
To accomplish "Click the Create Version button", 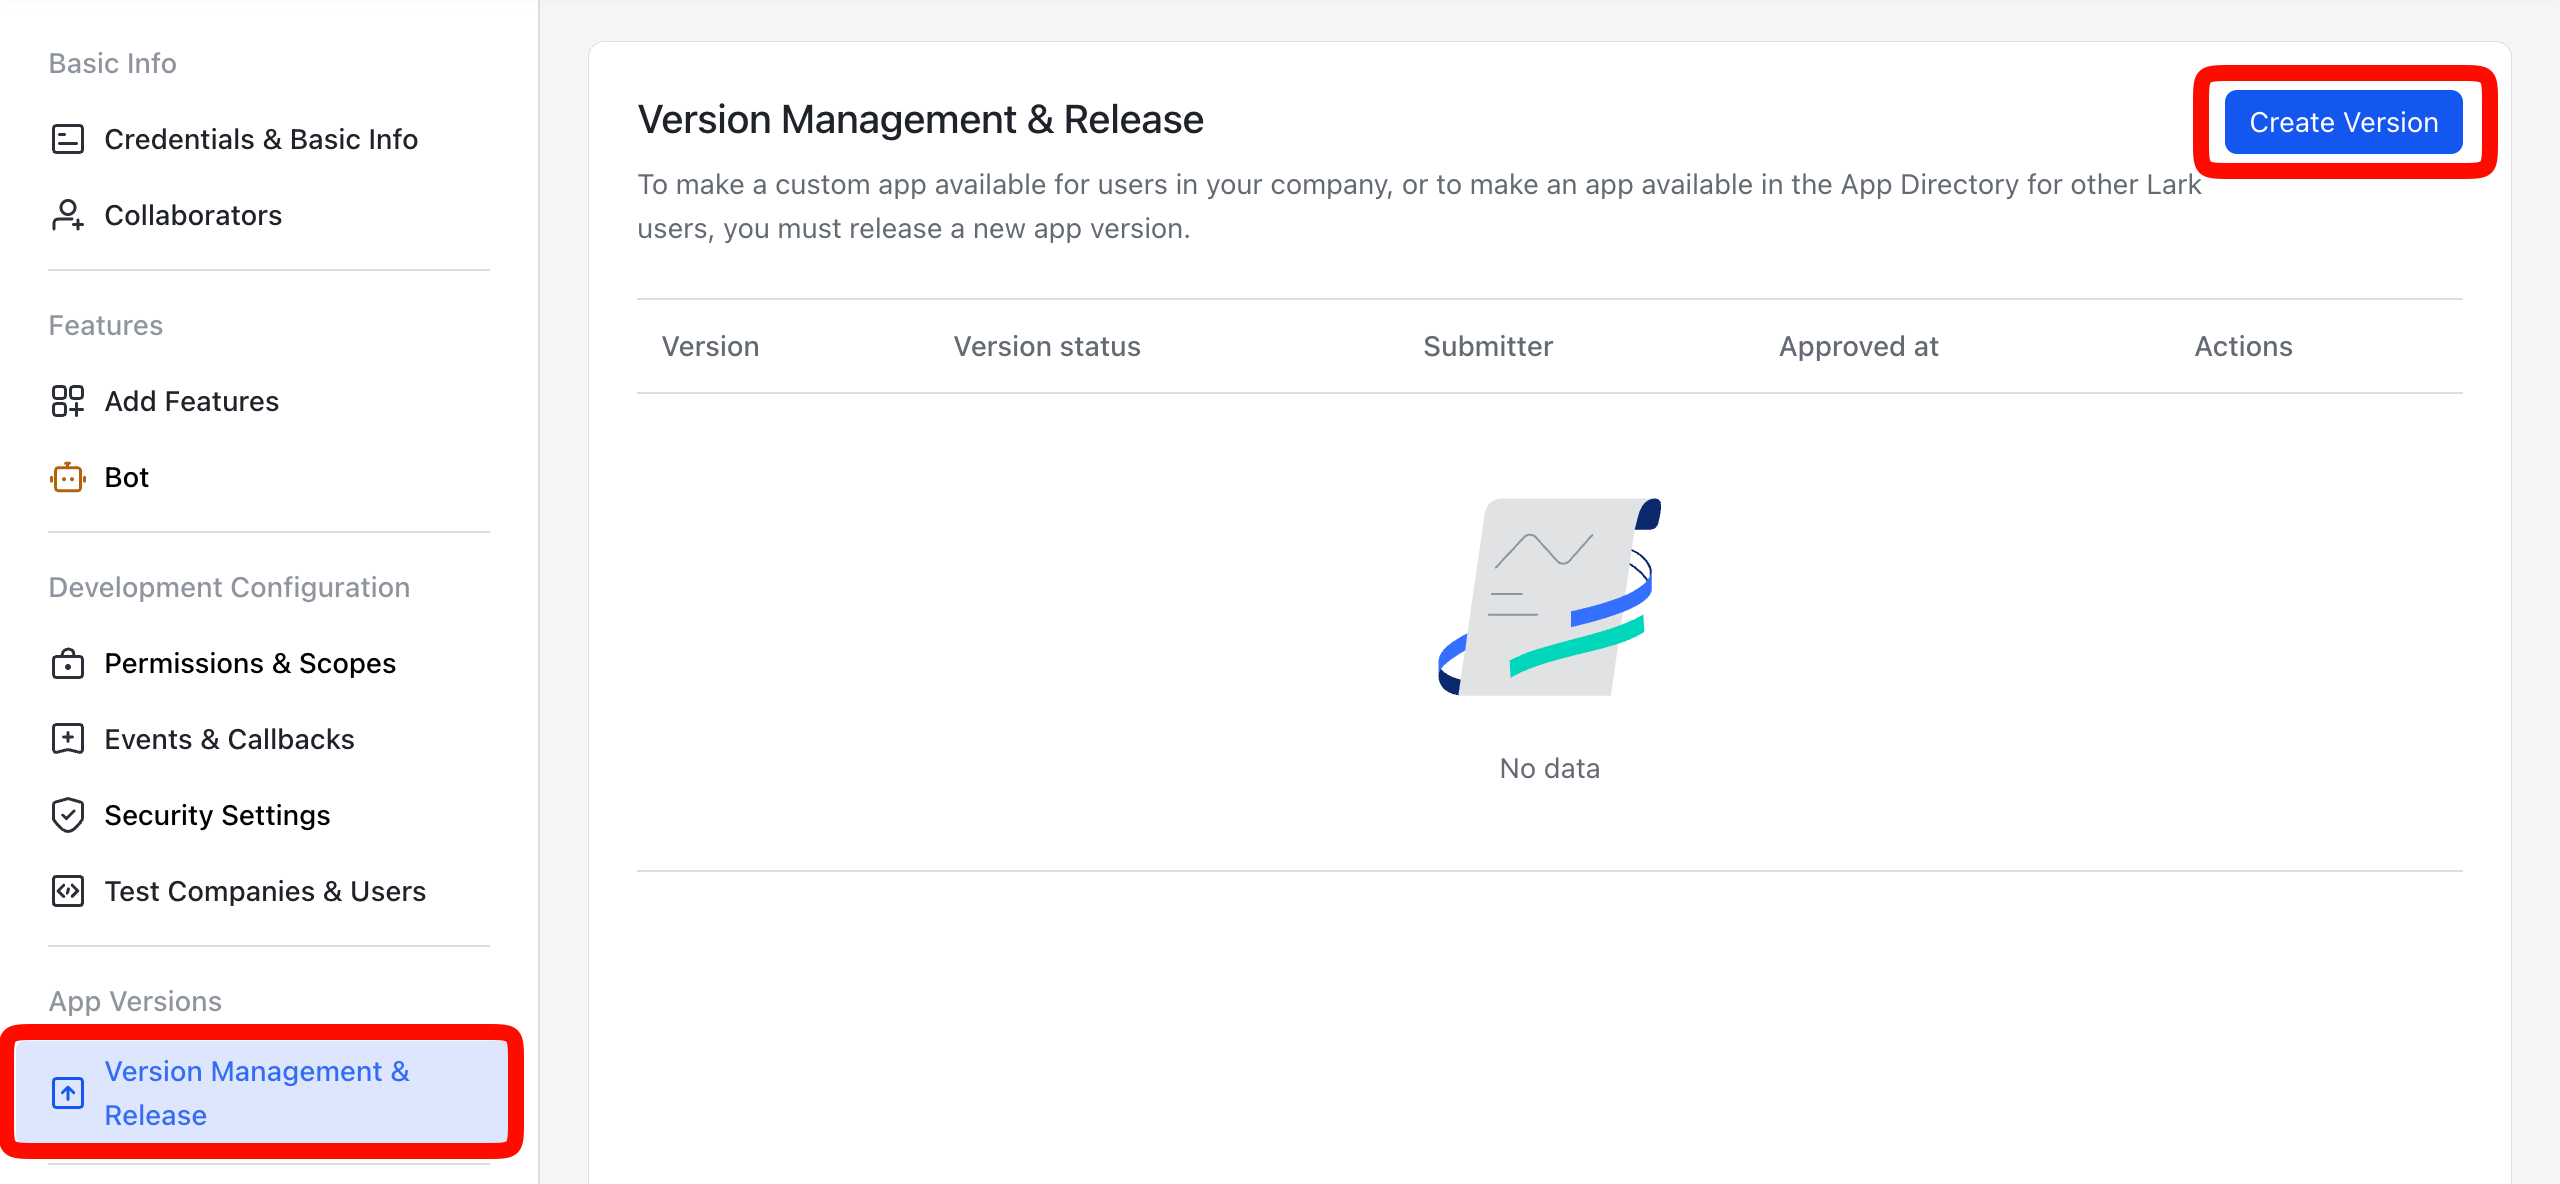I will (x=2343, y=122).
